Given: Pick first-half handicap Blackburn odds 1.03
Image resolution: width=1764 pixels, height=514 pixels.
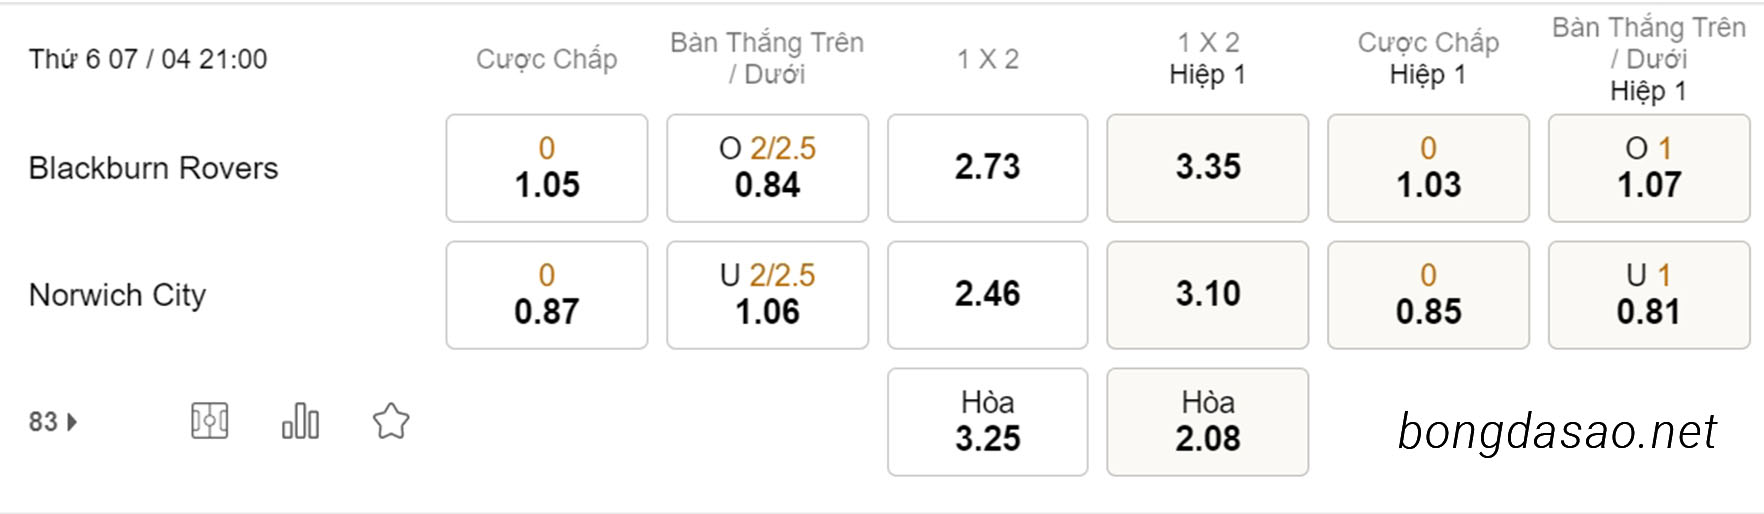Looking at the screenshot, I should (x=1429, y=168).
